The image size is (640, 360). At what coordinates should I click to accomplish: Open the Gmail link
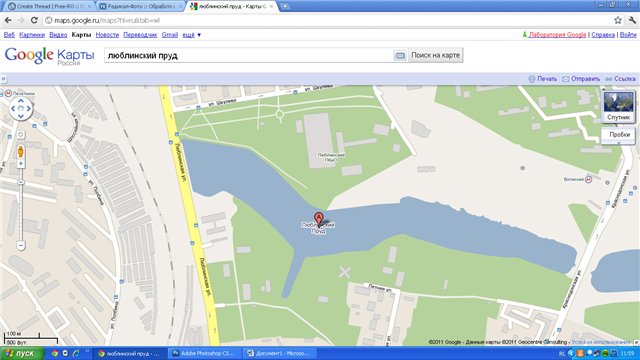[x=169, y=35]
